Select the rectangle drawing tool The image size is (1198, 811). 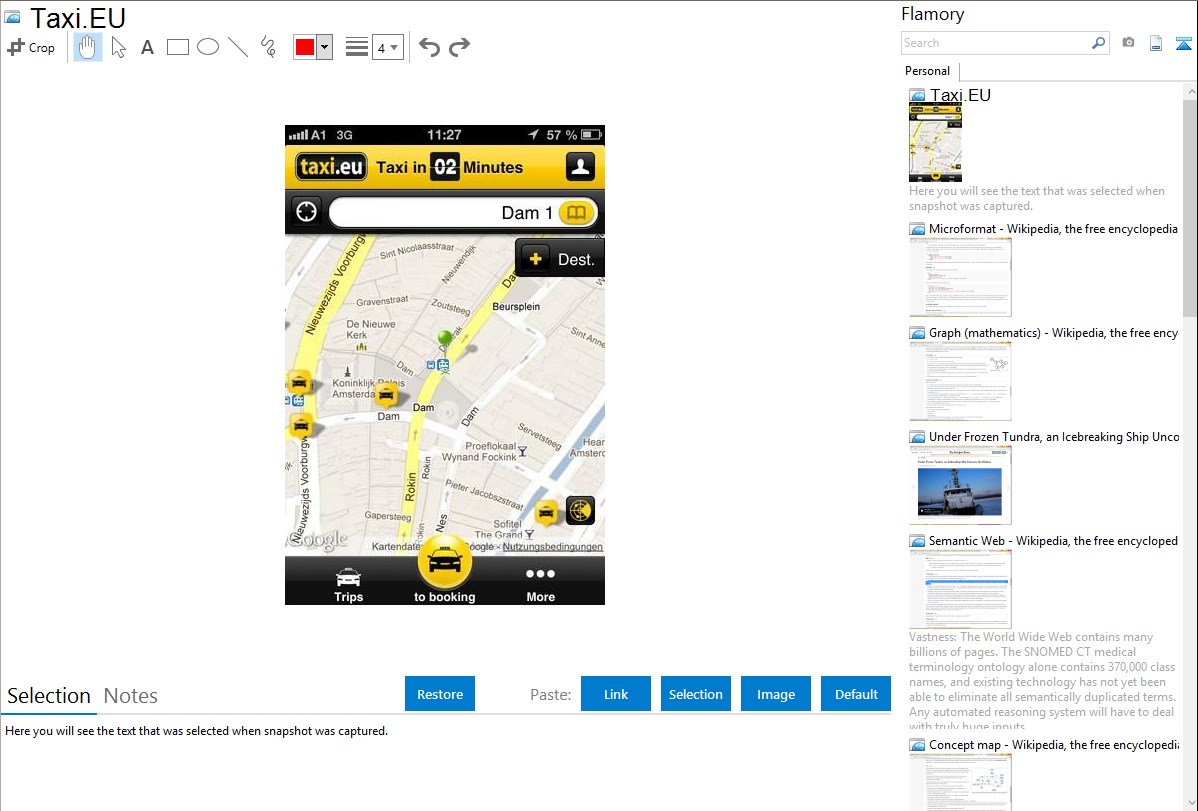177,47
